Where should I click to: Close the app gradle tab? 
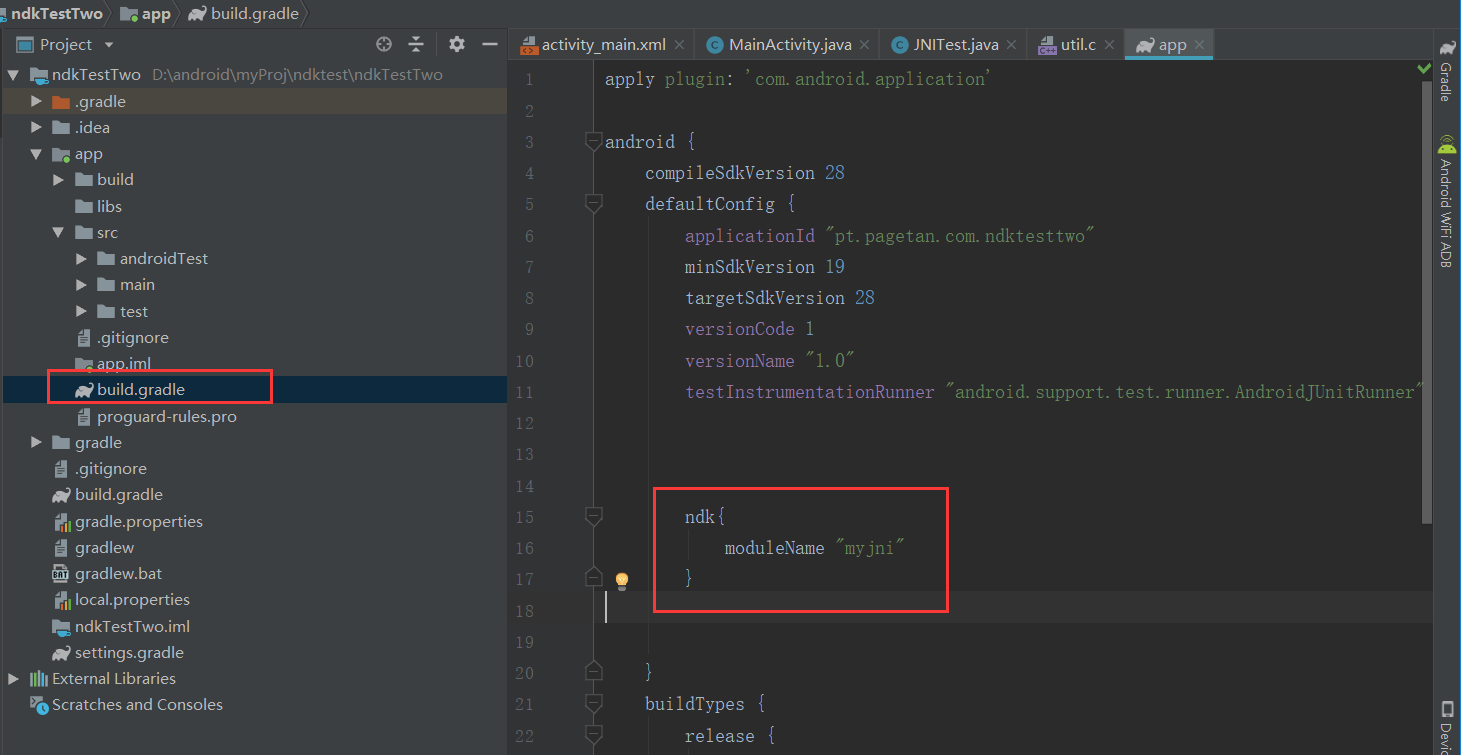(1200, 45)
